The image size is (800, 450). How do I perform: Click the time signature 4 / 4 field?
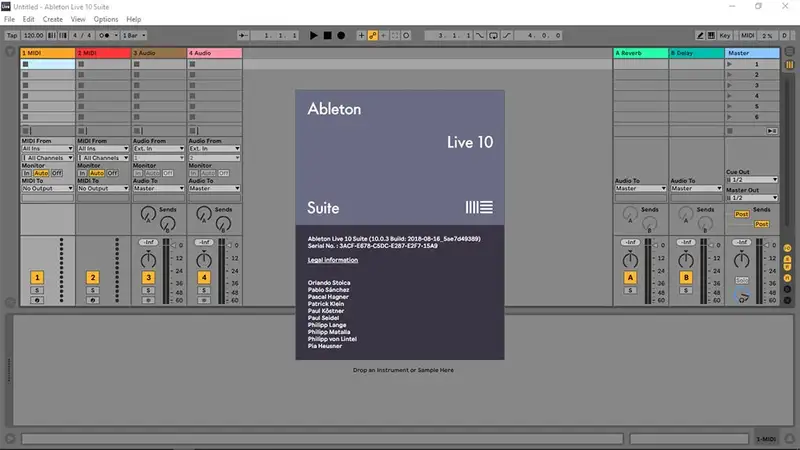click(82, 35)
